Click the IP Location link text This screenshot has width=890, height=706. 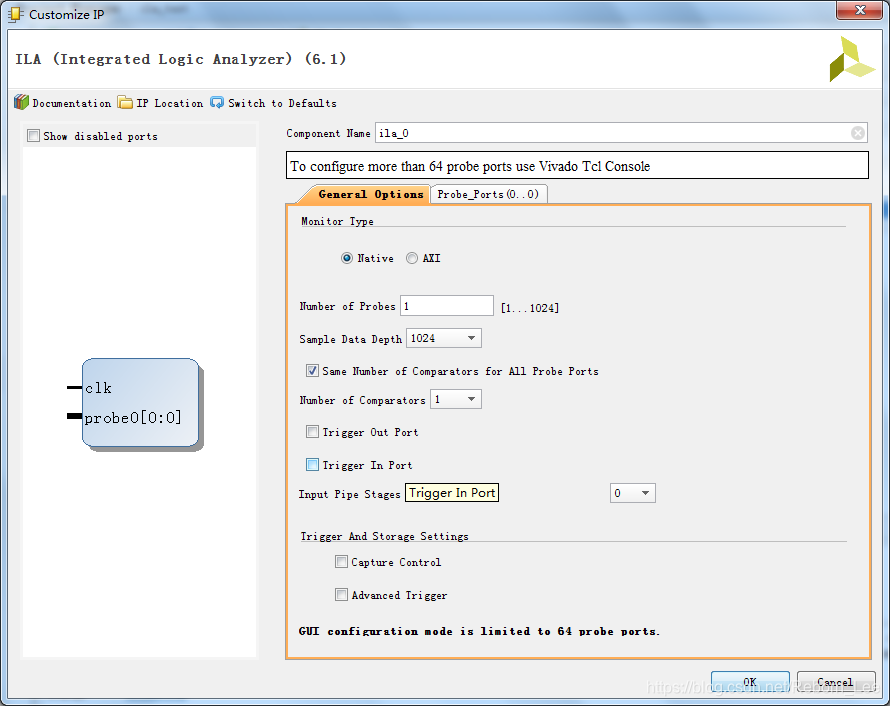point(170,103)
